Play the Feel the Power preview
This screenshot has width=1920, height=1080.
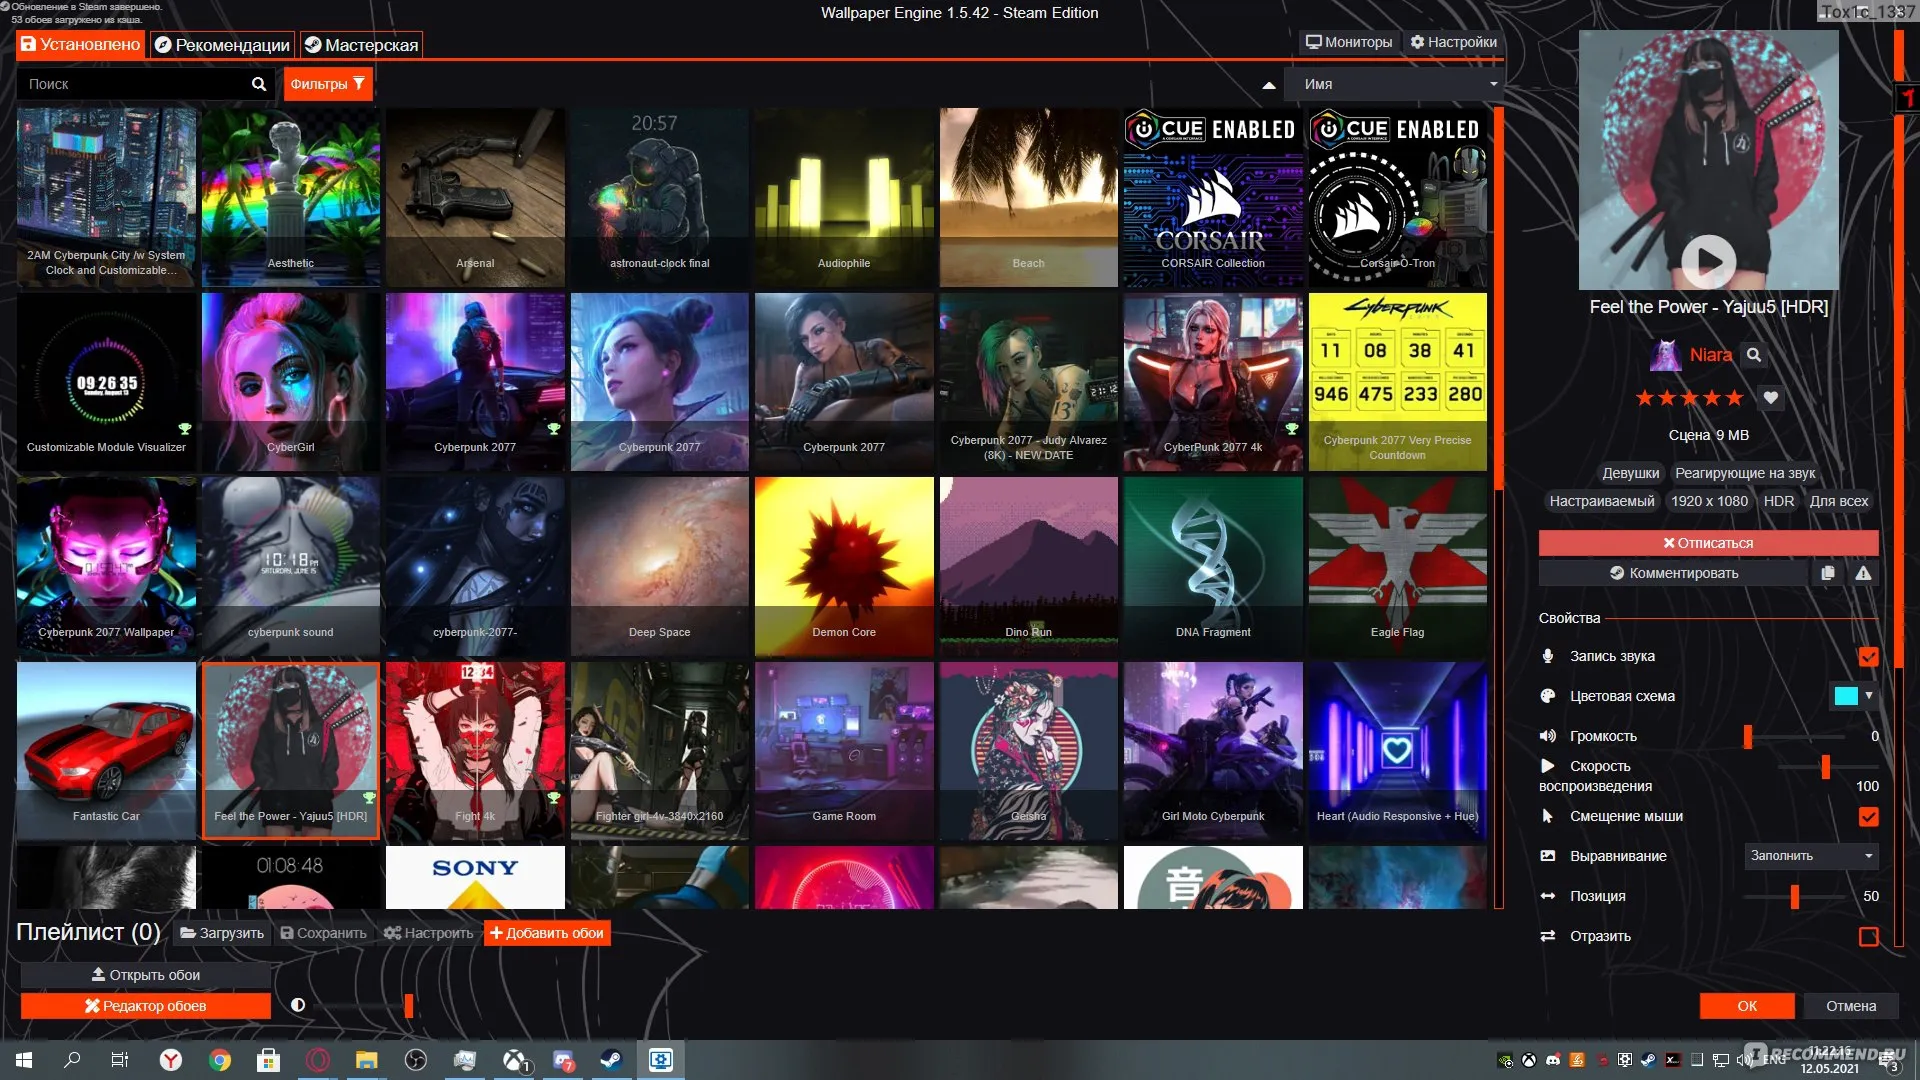click(1708, 261)
